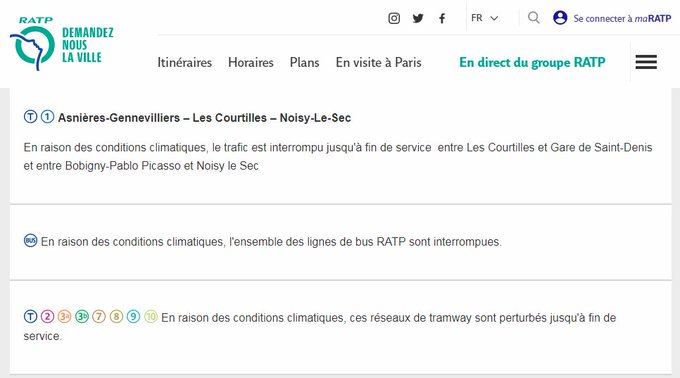
Task: Open the hamburger menu
Action: click(x=646, y=62)
